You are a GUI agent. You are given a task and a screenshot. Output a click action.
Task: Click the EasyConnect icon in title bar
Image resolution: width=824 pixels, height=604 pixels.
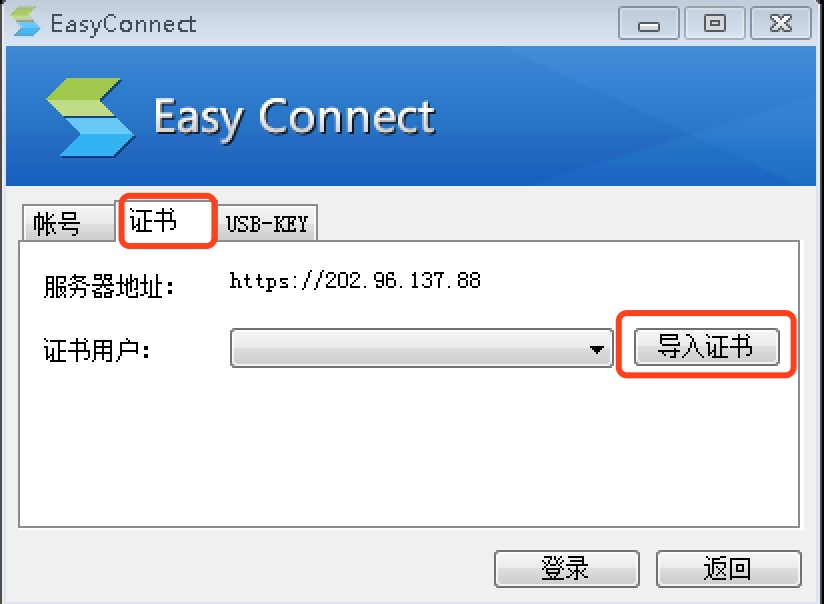click(25, 22)
